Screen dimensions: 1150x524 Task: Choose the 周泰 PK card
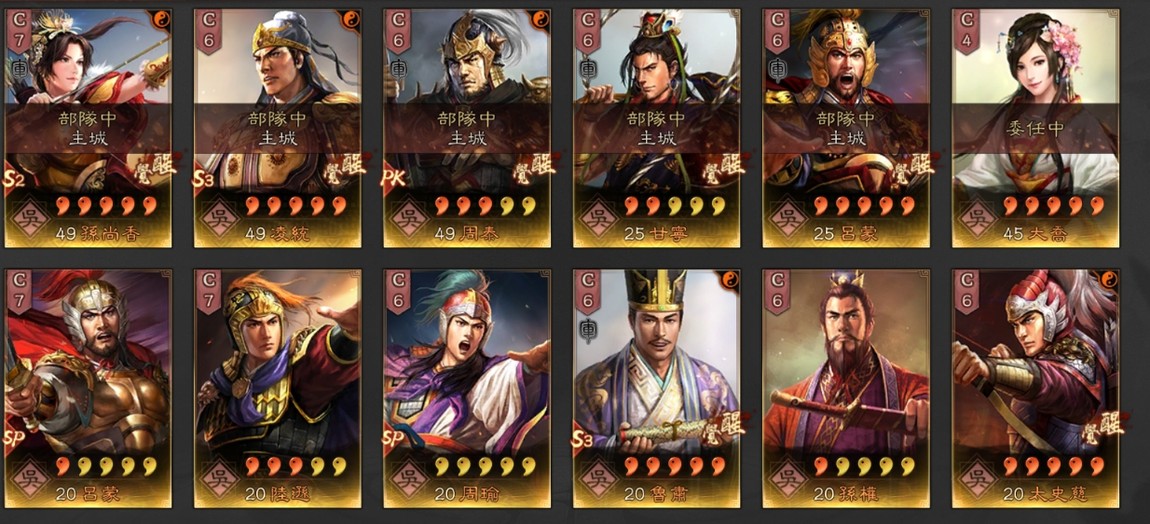point(466,128)
